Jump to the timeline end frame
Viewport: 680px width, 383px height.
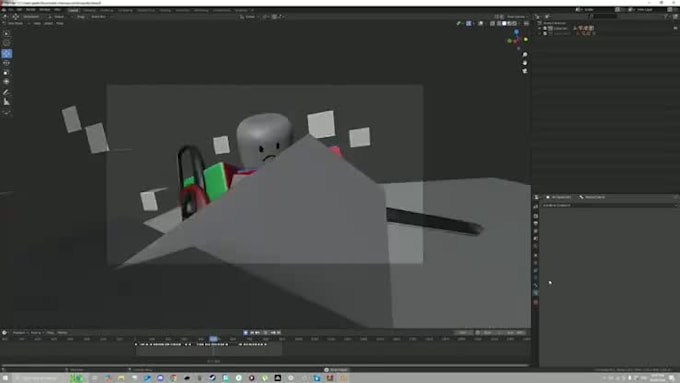(x=279, y=332)
